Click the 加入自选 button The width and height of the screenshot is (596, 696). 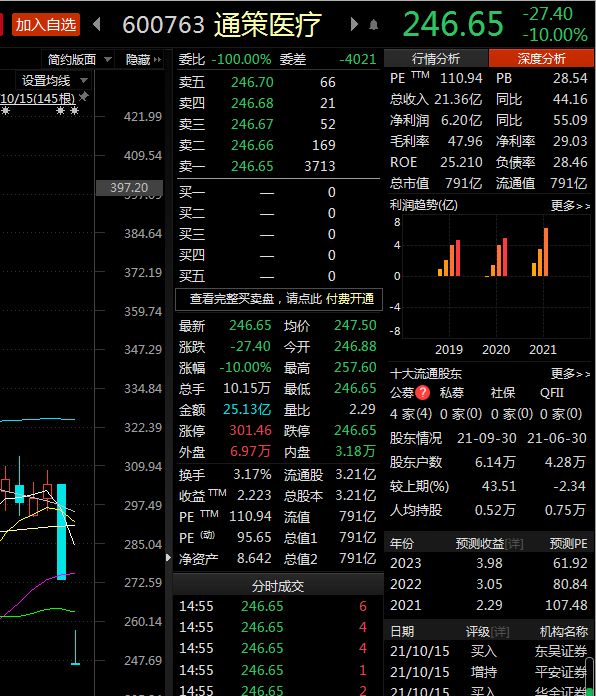tap(46, 24)
